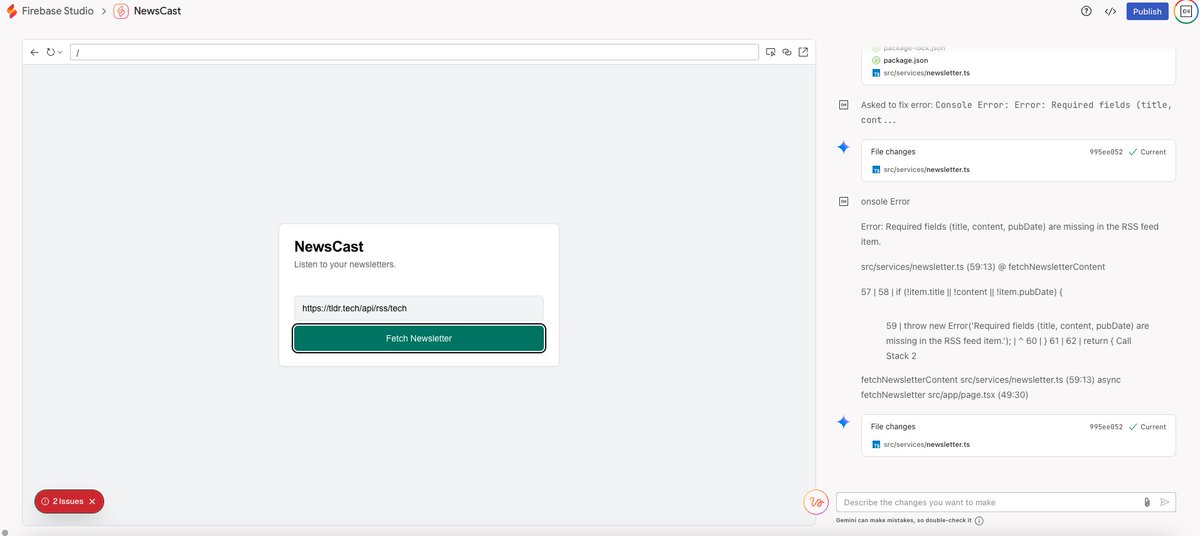Click the draw annotation squiggle button
Viewport: 1200px width, 536px height.
click(817, 502)
